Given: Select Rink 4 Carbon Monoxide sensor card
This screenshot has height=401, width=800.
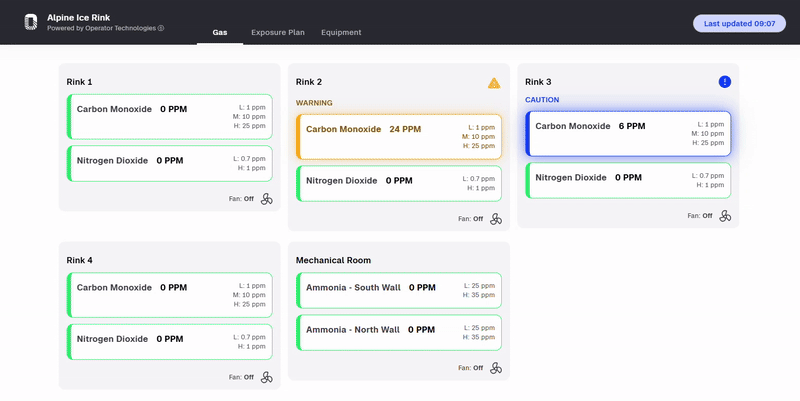Looking at the screenshot, I should pyautogui.click(x=169, y=294).
